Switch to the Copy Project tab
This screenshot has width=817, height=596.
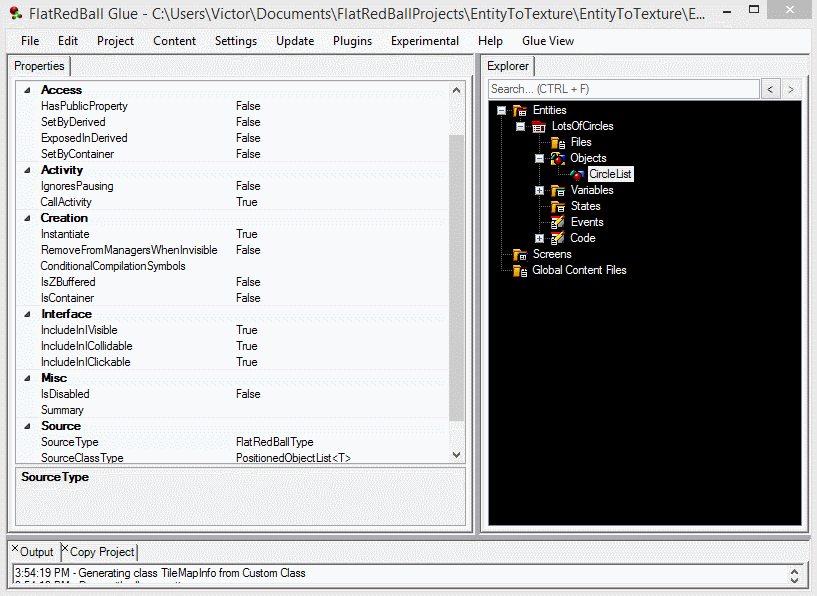point(100,551)
